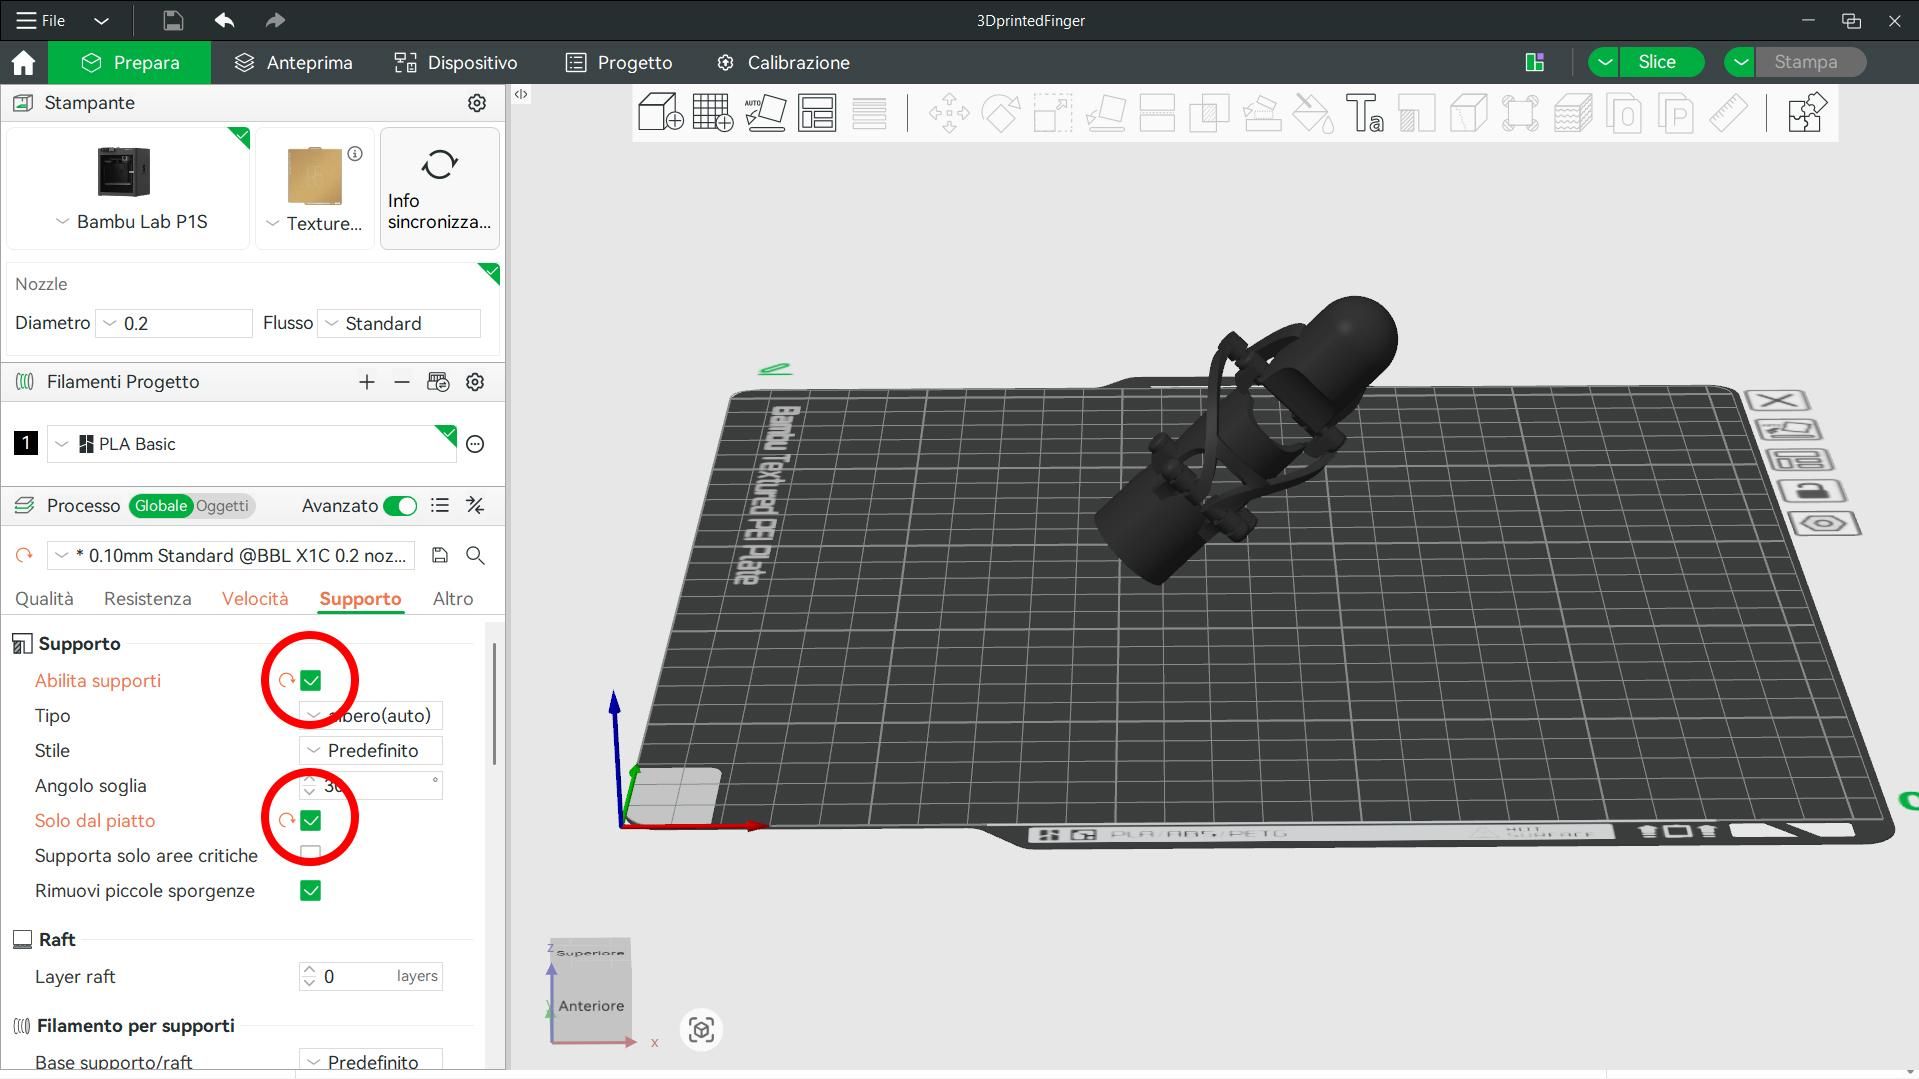The image size is (1919, 1079).
Task: Open the assembly view toolbar icon
Action: coord(1807,112)
